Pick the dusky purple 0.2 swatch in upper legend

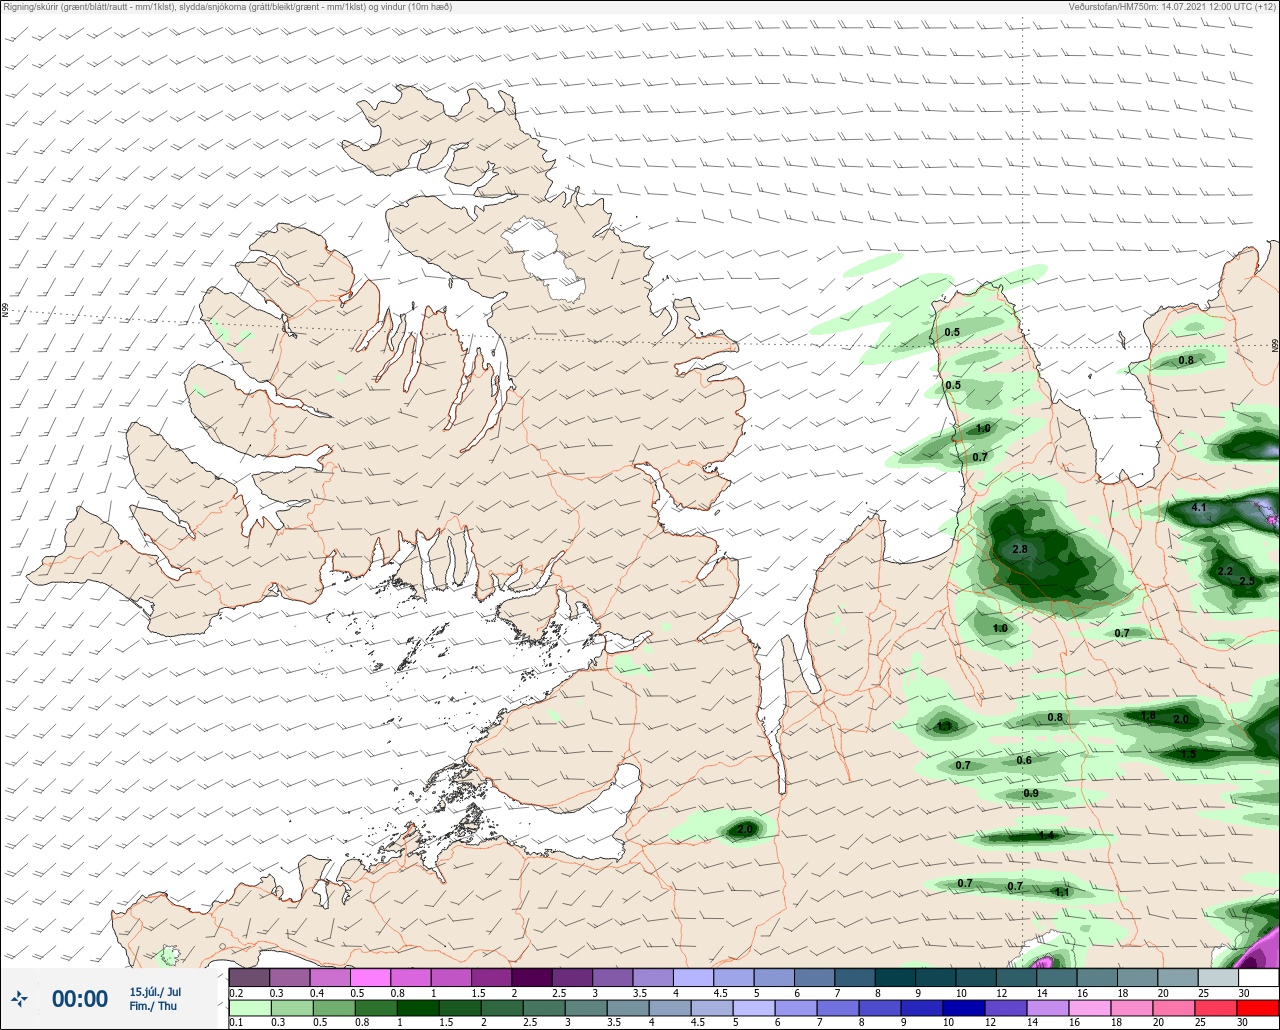[249, 977]
